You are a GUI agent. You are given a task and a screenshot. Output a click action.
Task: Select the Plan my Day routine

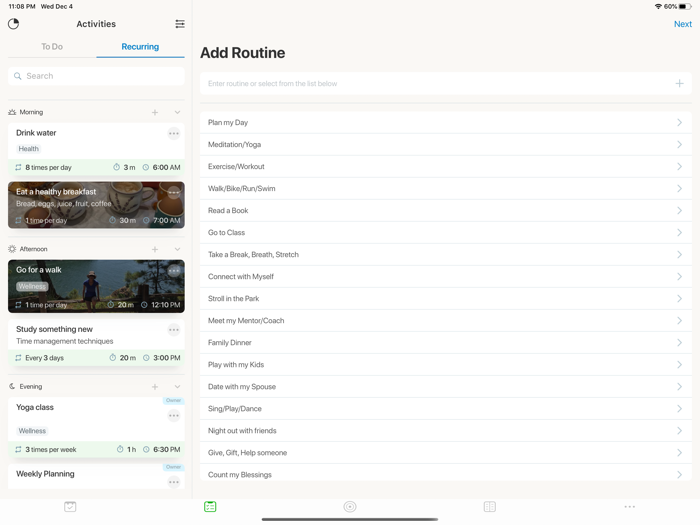[446, 122]
